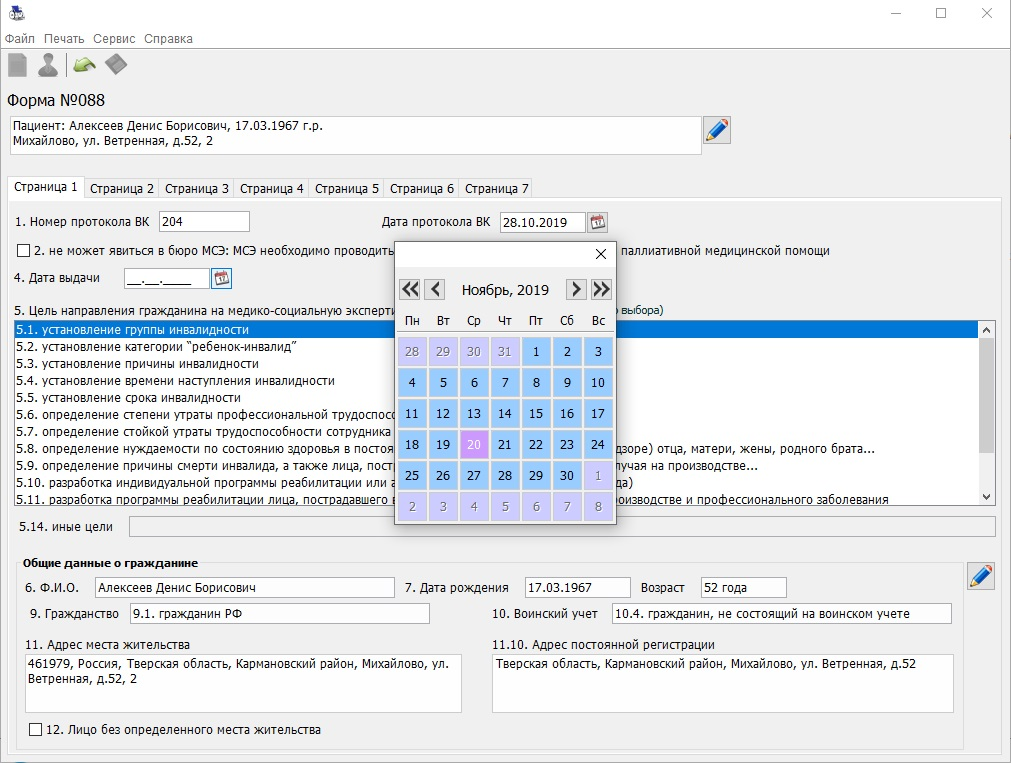Click the blank document toolbar icon
The image size is (1011, 763).
click(18, 65)
